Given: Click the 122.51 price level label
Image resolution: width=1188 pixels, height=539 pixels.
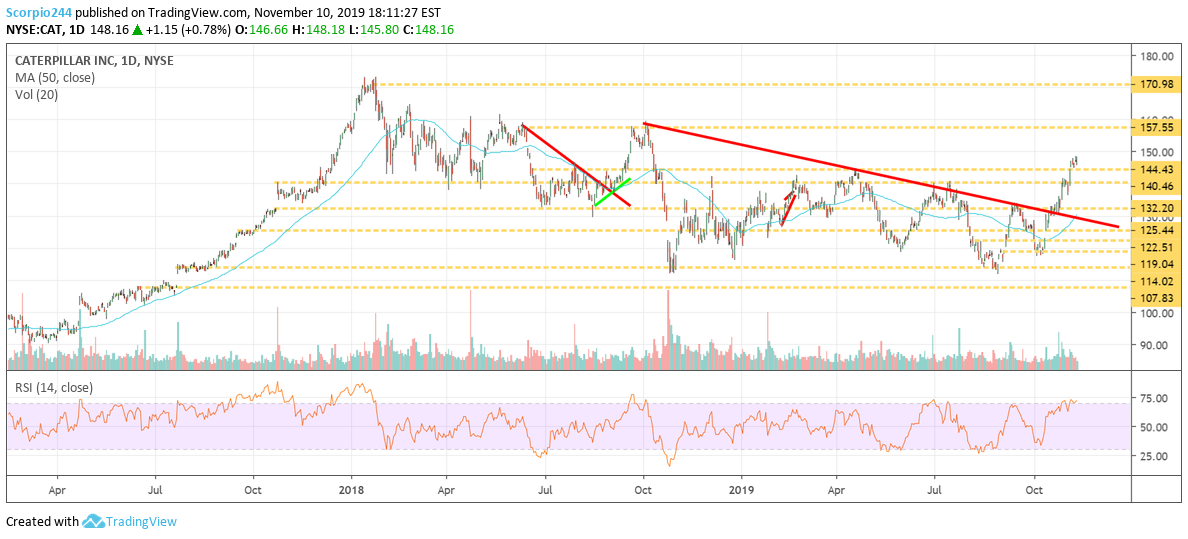Looking at the screenshot, I should [1155, 247].
